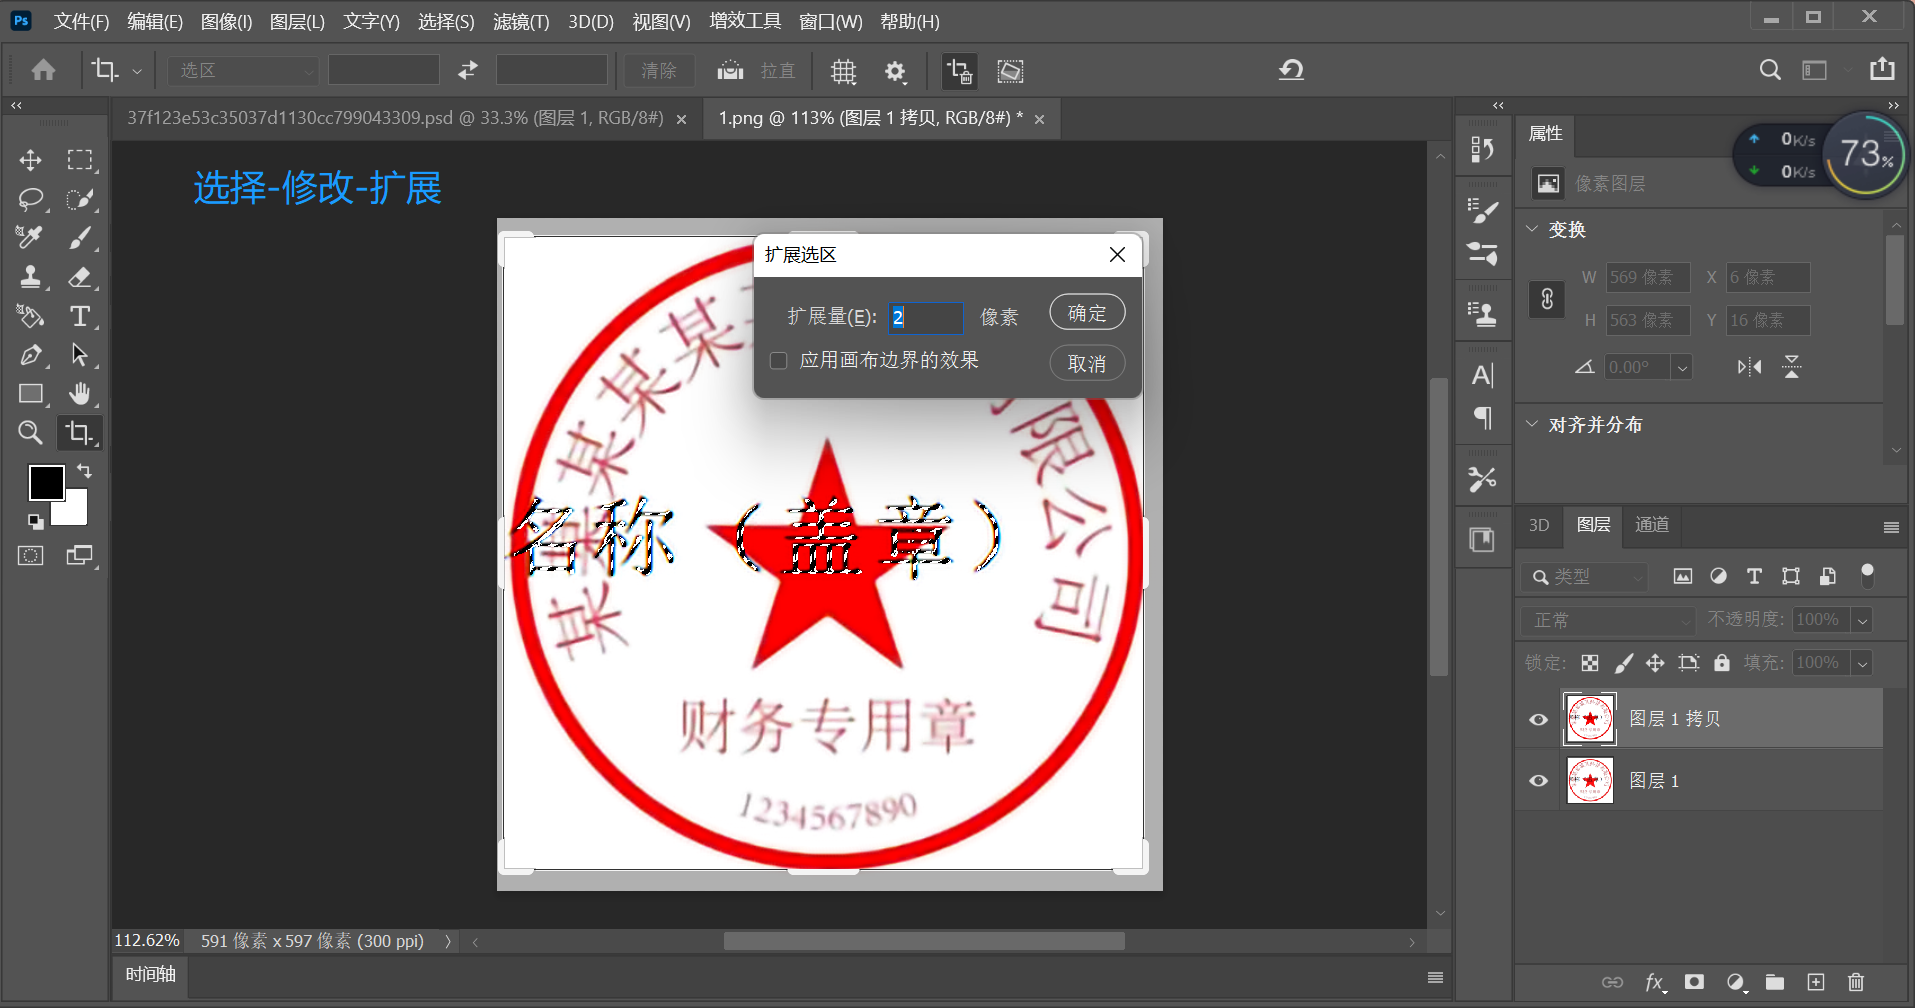Toggle lock position
The image size is (1915, 1008).
(1655, 663)
